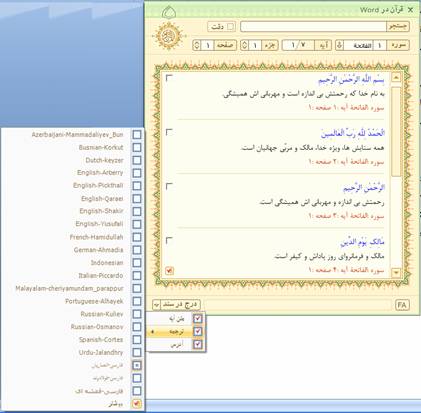Enable the English-Yusufali translation checkbox
The image size is (421, 413).
click(137, 224)
